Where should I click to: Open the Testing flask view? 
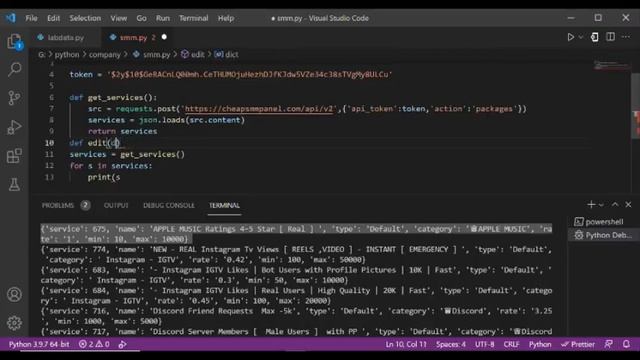click(x=14, y=184)
